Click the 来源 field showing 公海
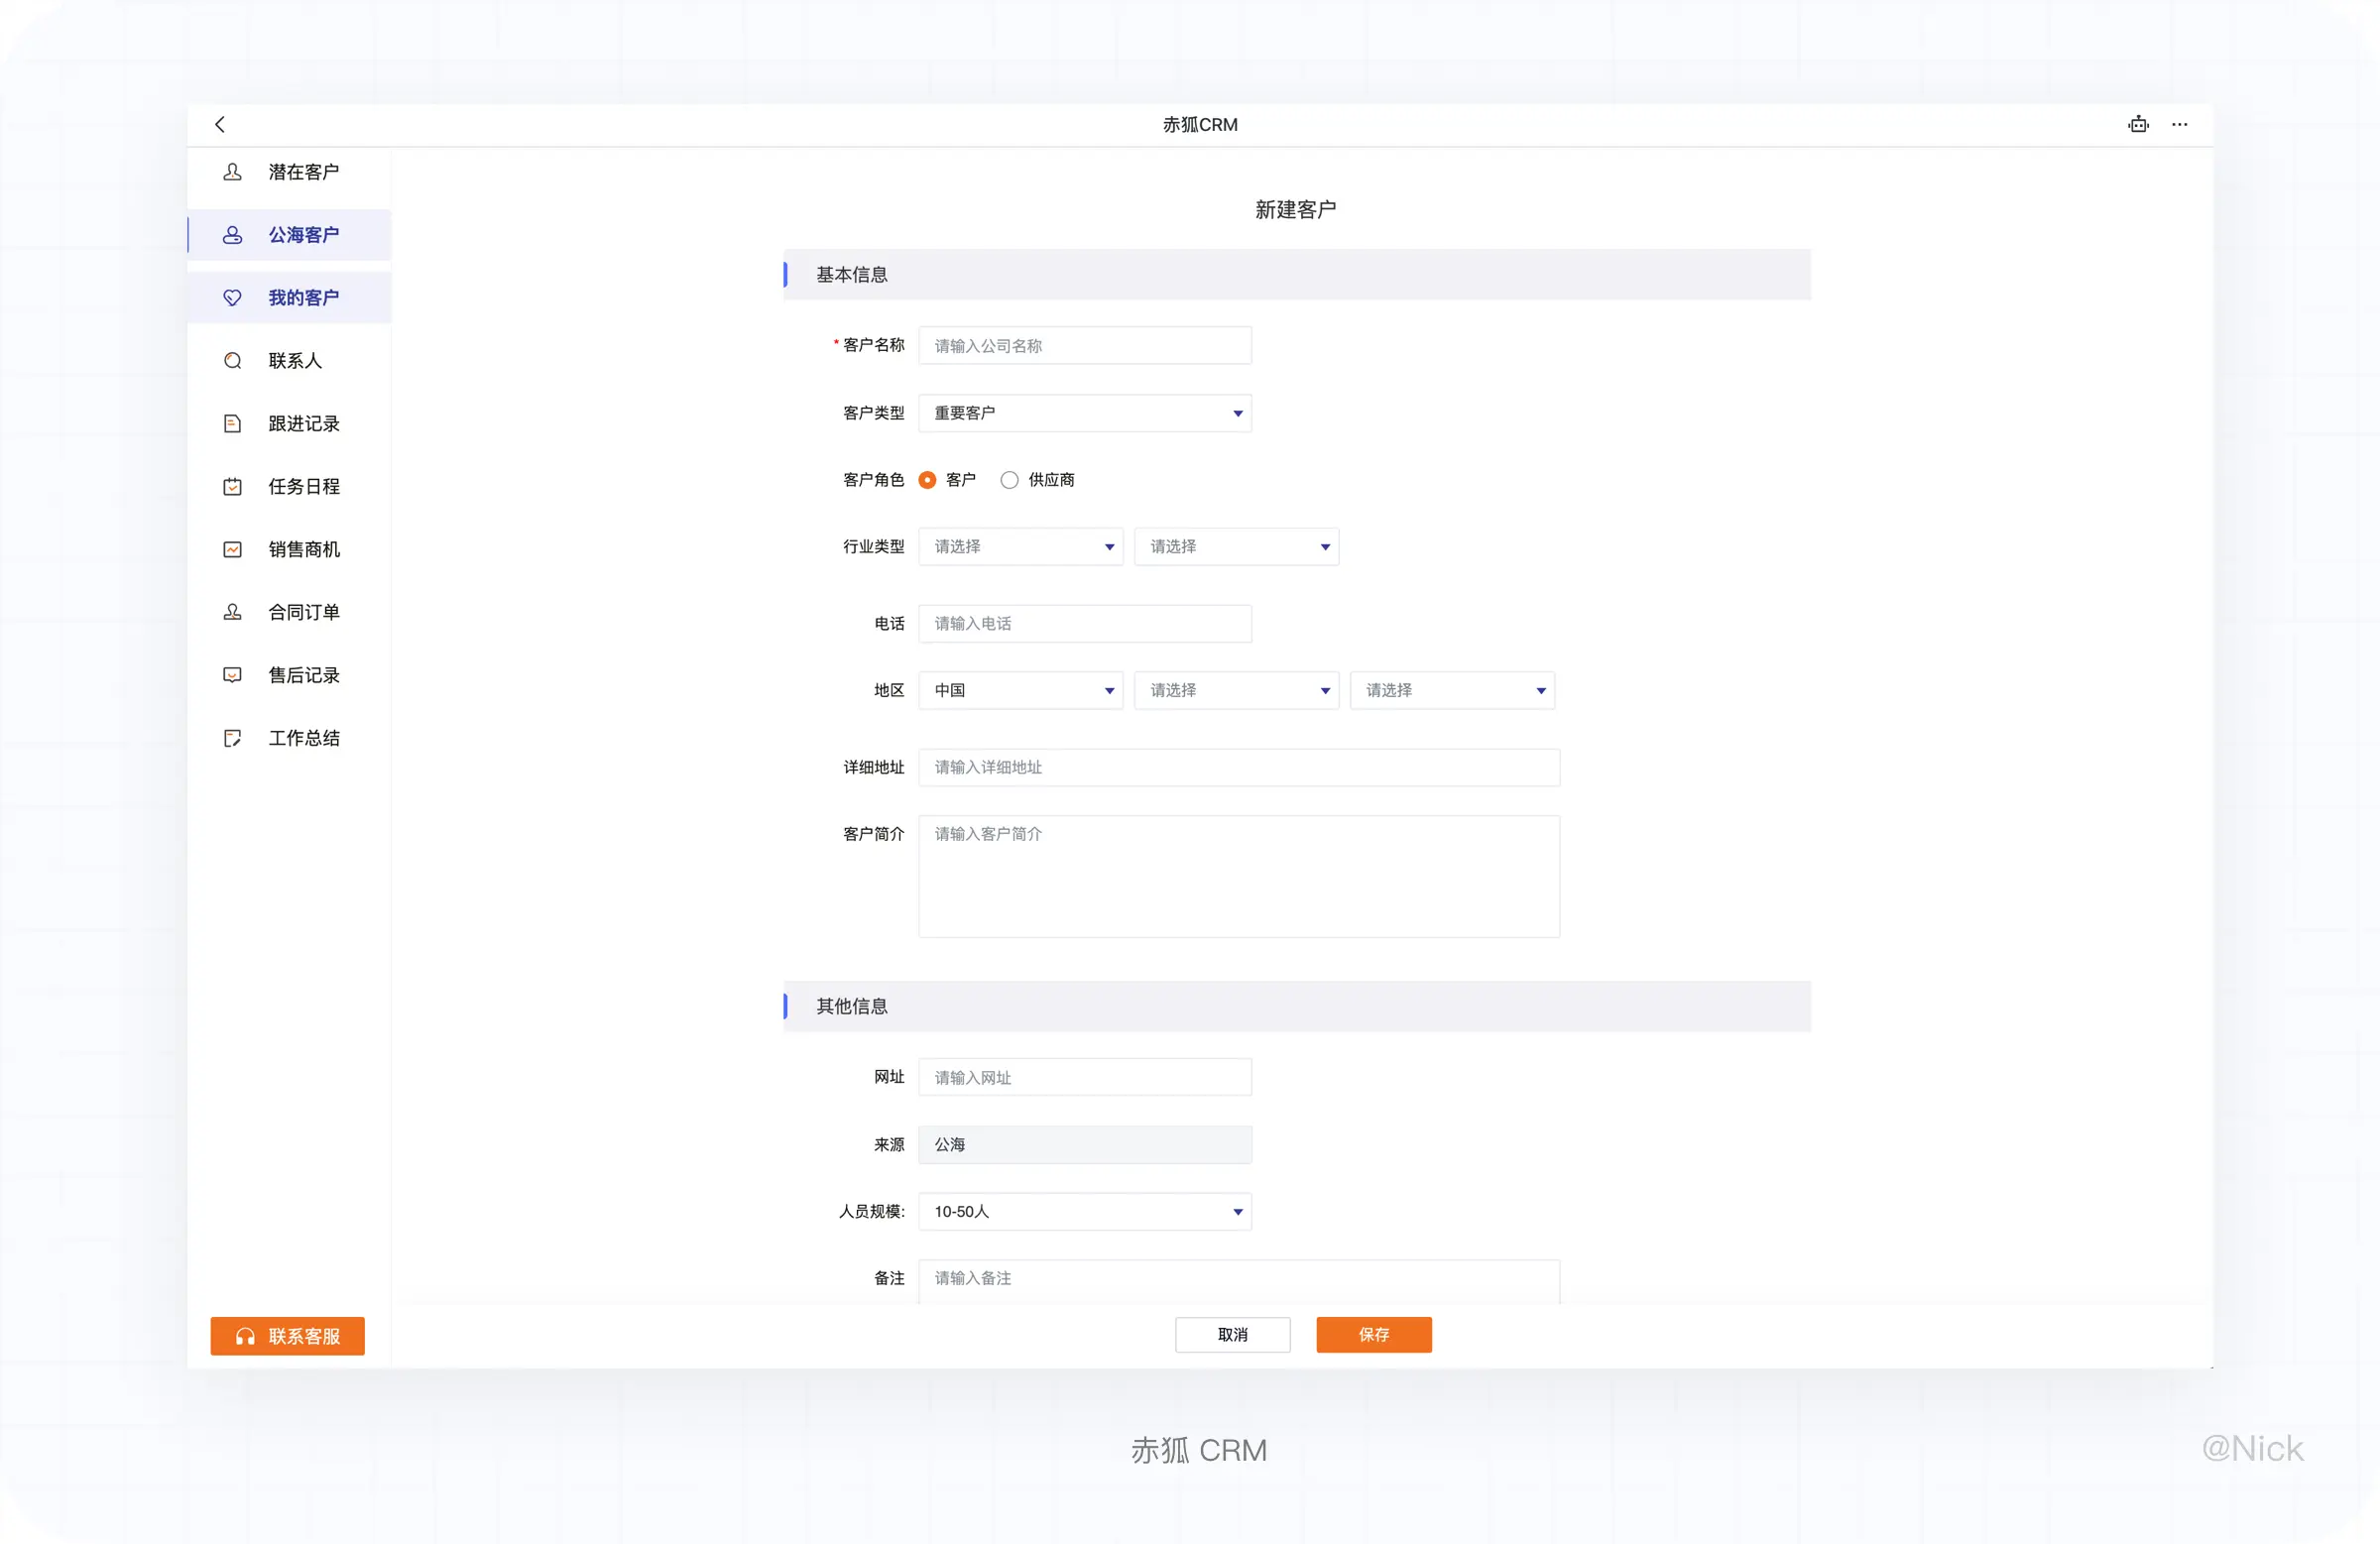 (1085, 1145)
